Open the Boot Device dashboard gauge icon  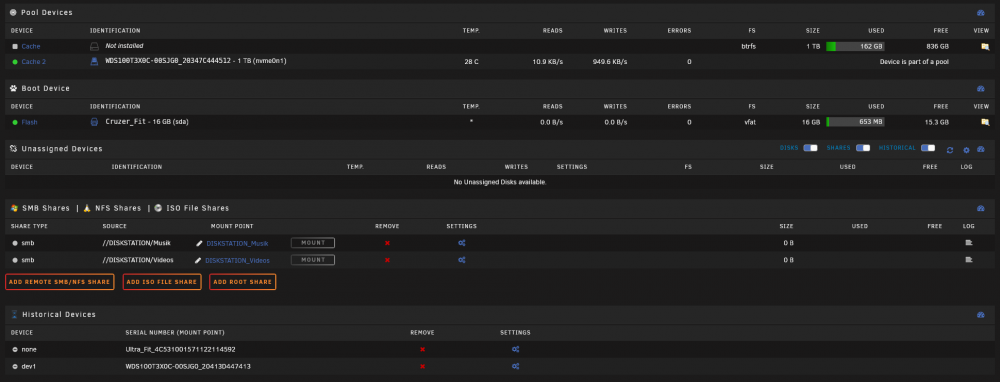pos(981,89)
